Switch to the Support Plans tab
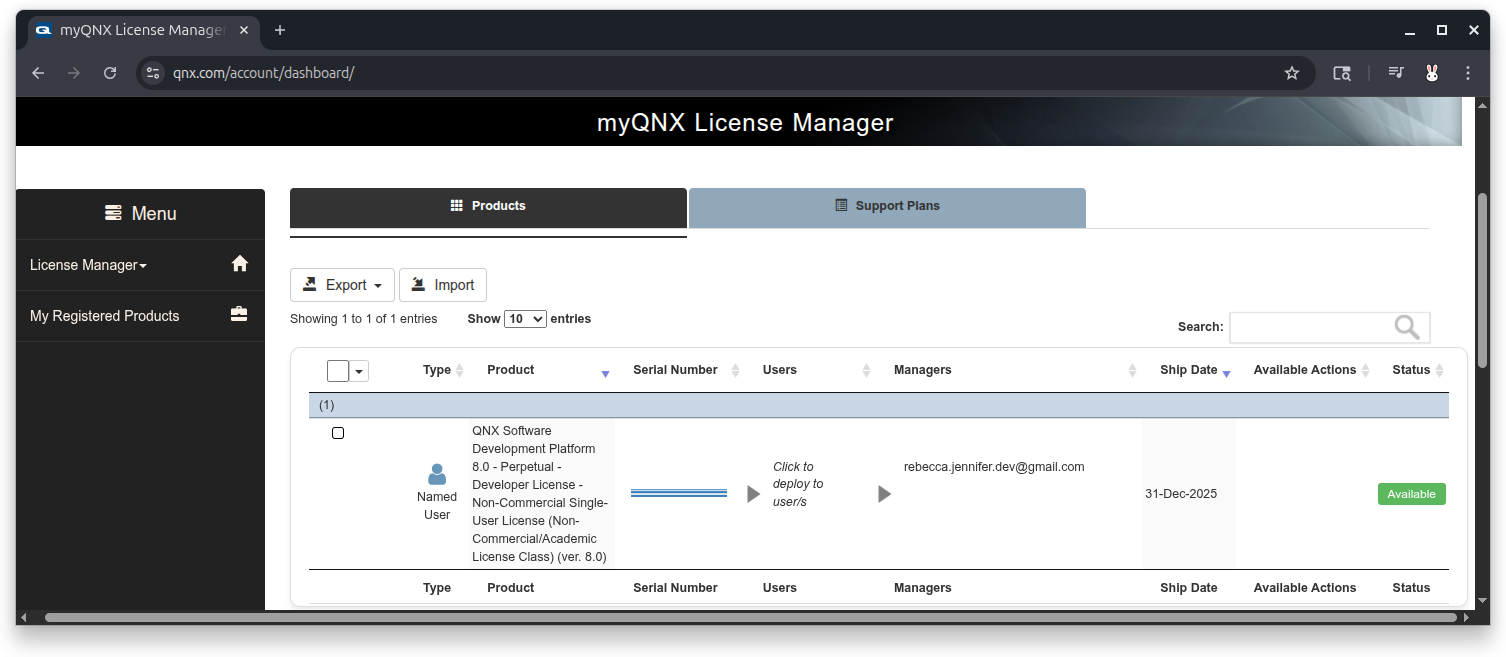Viewport: 1506px width, 657px height. click(x=887, y=207)
